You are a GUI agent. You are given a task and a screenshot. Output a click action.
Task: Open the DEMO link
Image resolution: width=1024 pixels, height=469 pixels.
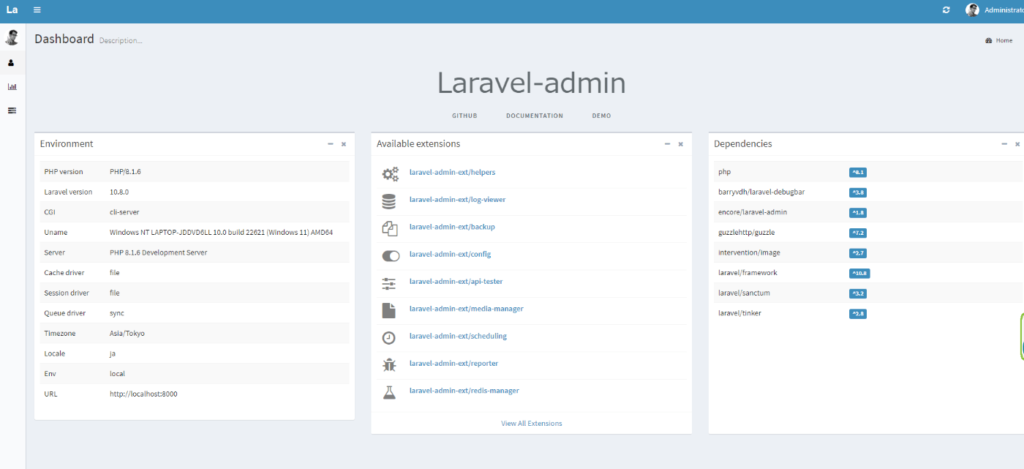coord(601,116)
